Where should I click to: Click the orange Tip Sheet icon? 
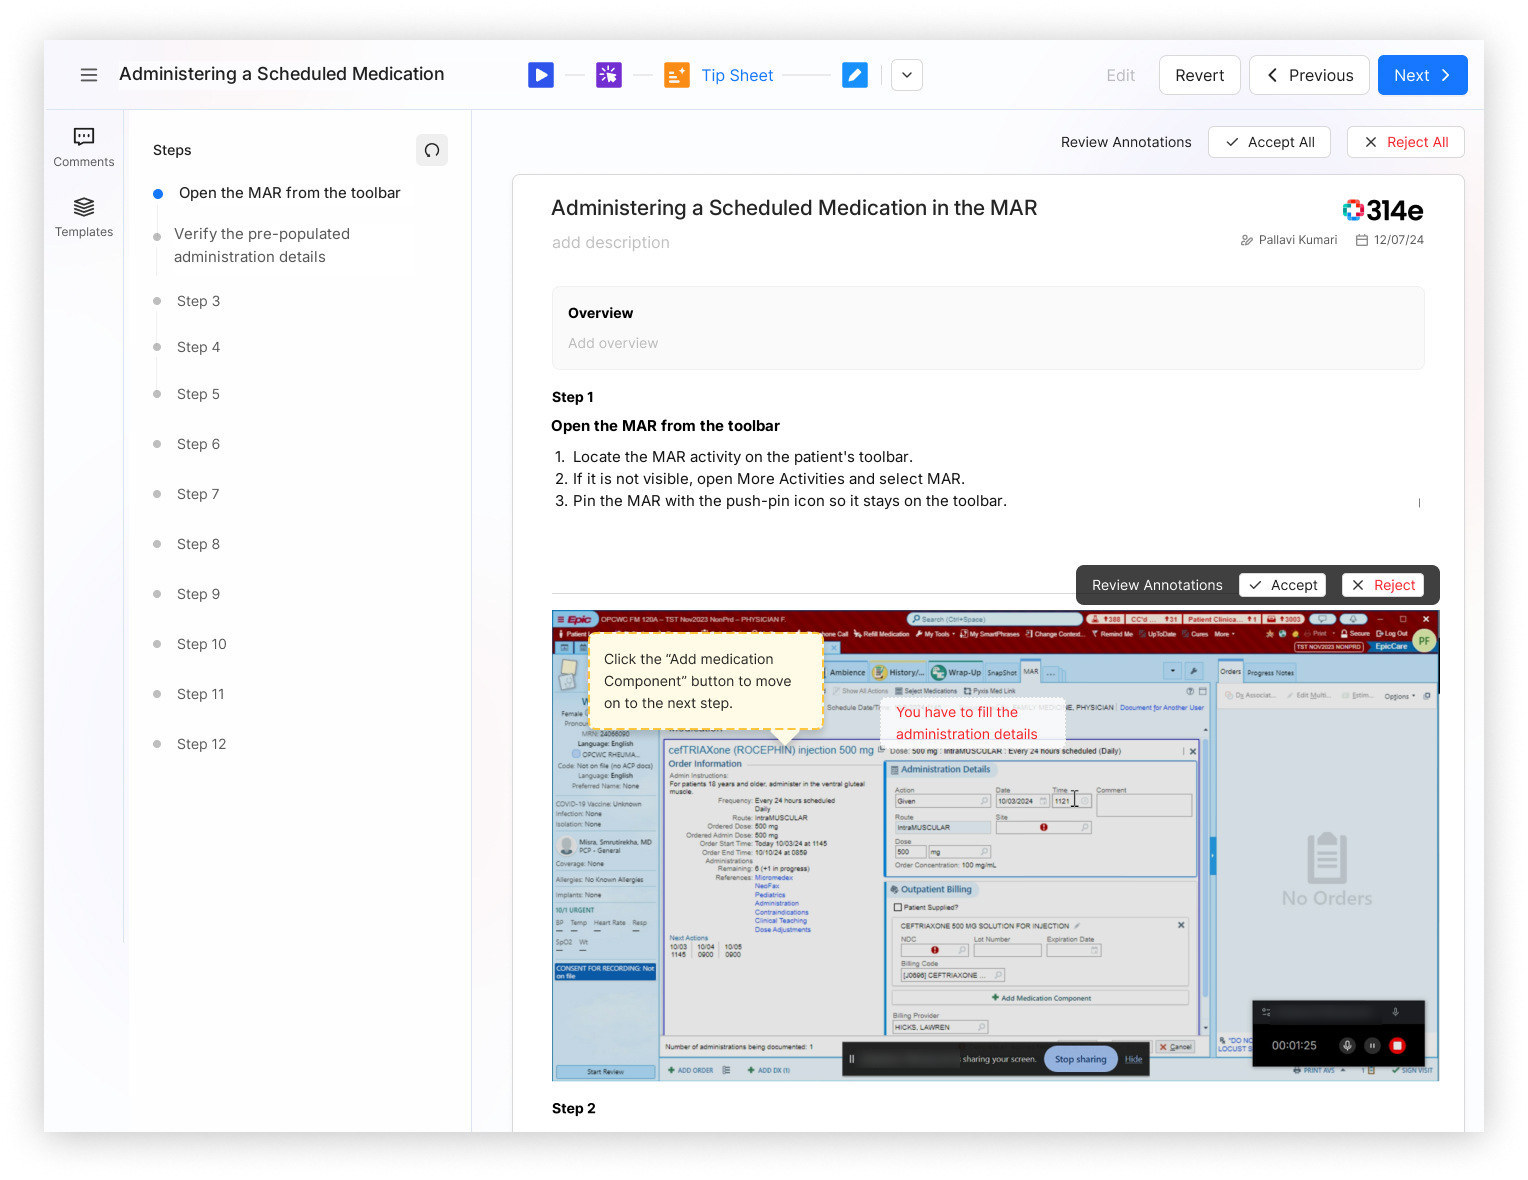pos(677,75)
